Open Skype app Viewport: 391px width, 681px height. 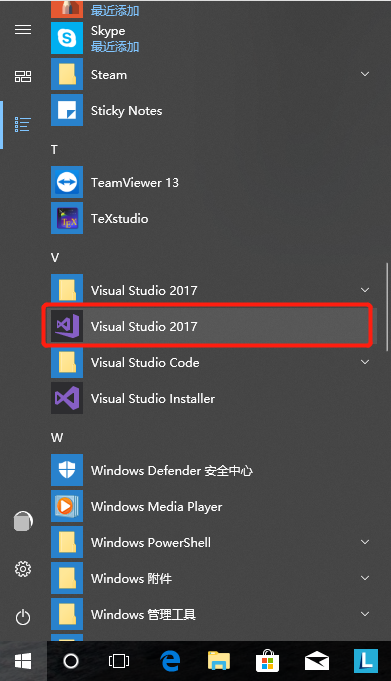pos(207,38)
